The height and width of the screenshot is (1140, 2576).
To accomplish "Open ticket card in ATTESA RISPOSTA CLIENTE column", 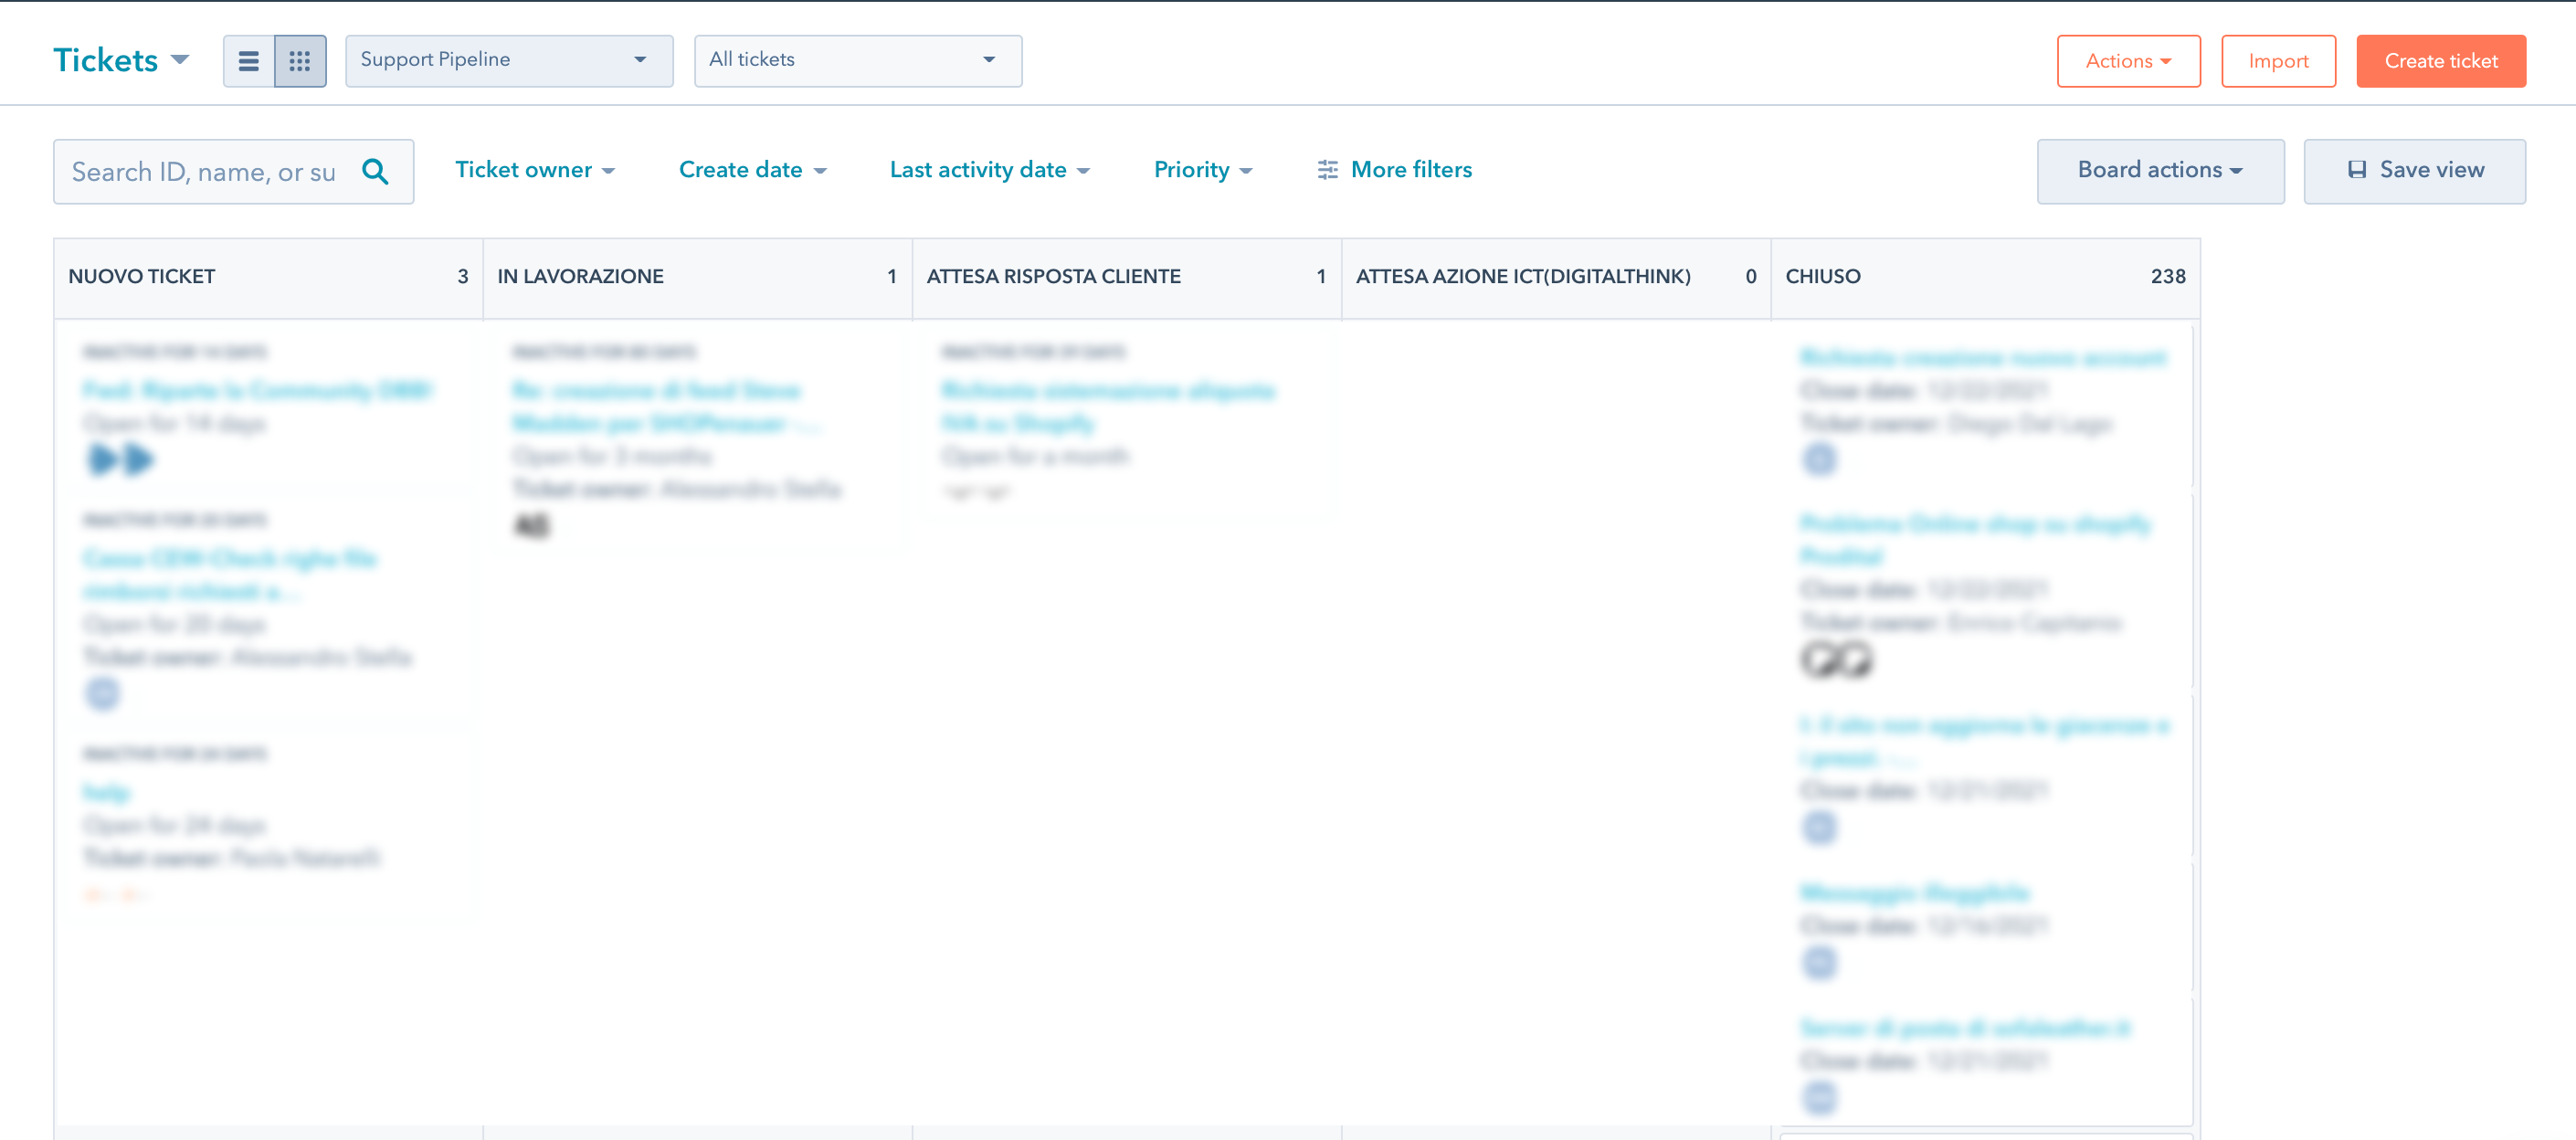I will tap(1126, 422).
